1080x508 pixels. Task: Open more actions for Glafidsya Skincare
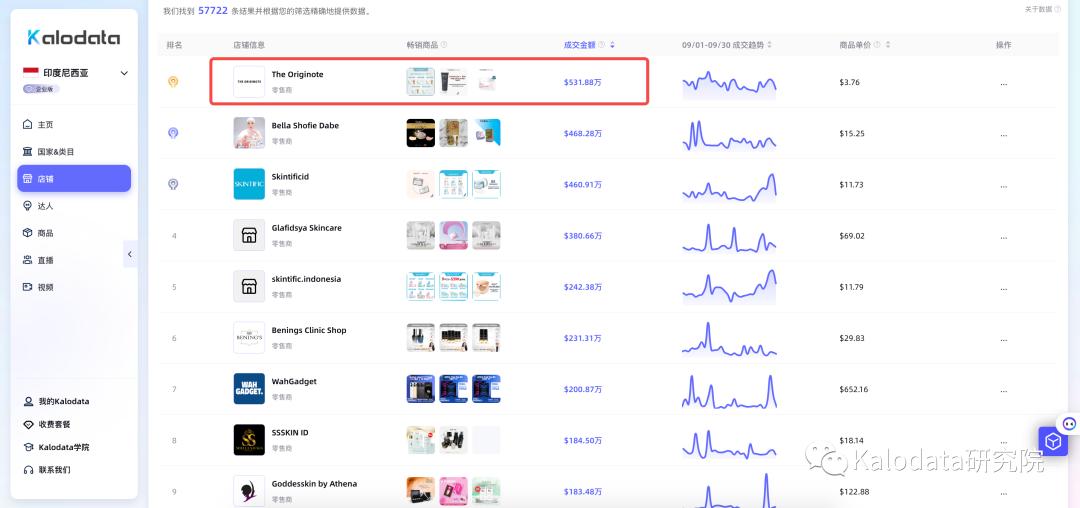click(x=1004, y=236)
